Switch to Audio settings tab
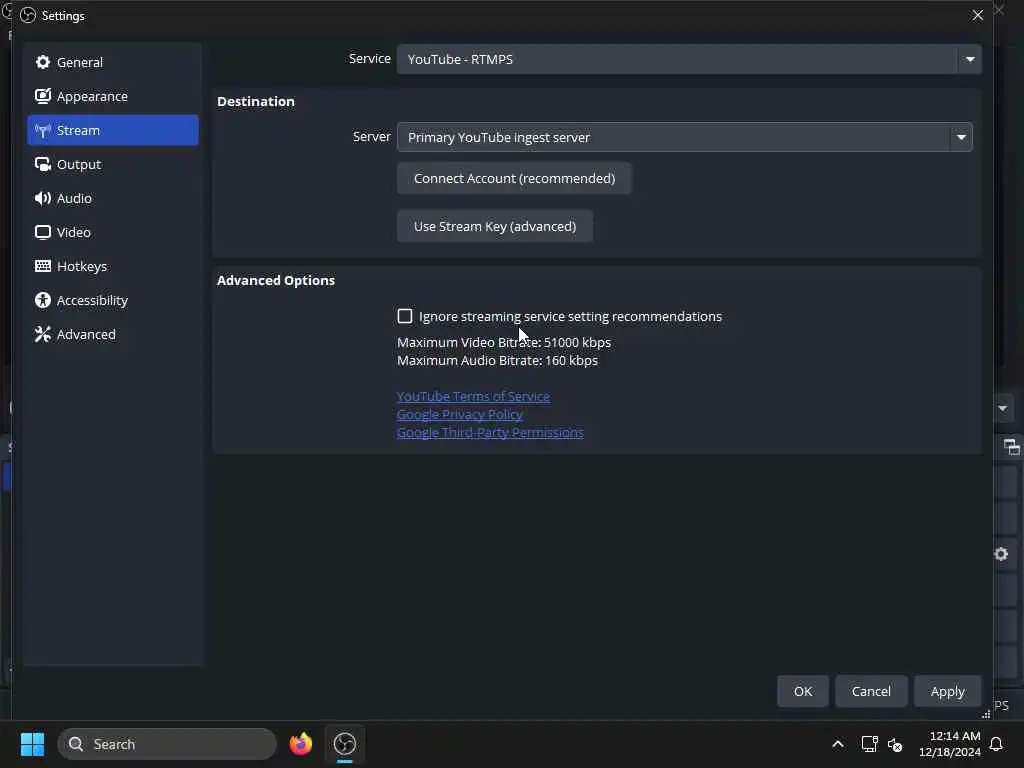Image resolution: width=1024 pixels, height=768 pixels. pos(112,198)
